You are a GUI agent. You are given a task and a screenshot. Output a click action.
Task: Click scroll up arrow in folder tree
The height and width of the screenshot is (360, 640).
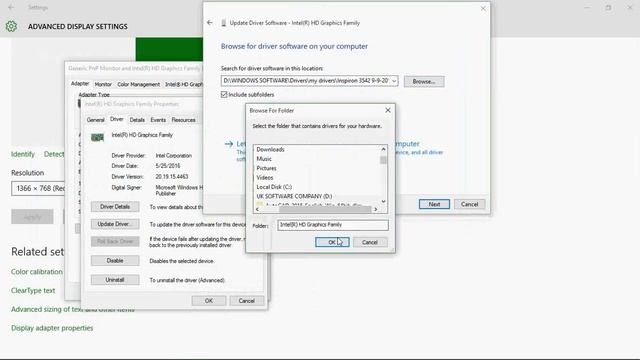point(383,149)
